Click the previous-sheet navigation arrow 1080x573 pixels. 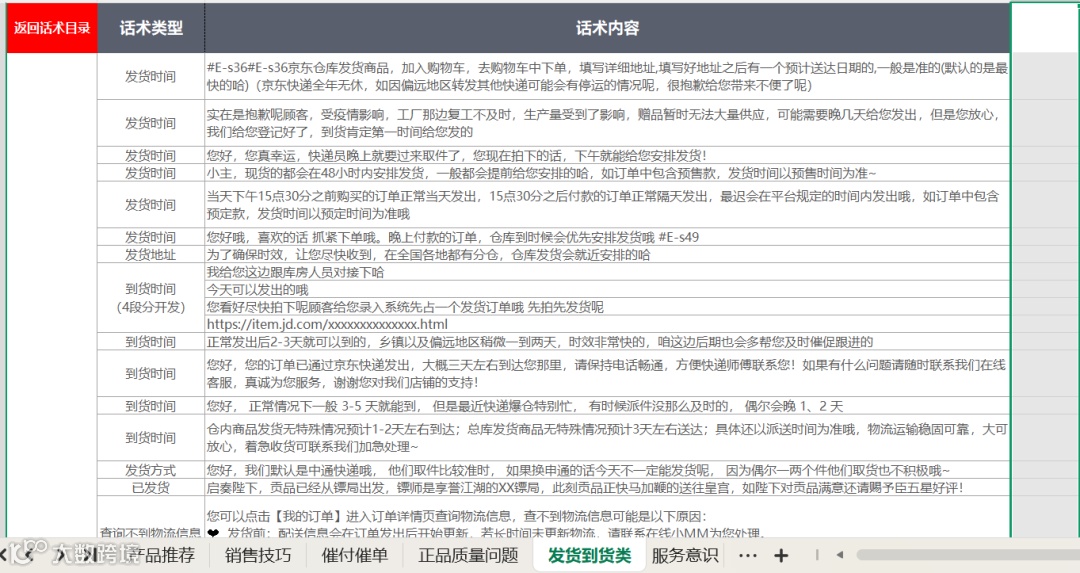27,554
